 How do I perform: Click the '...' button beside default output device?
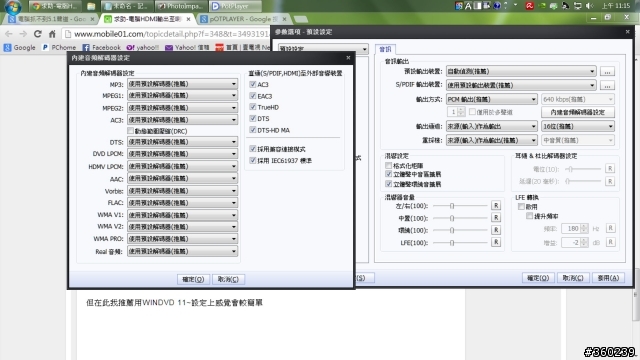point(607,71)
